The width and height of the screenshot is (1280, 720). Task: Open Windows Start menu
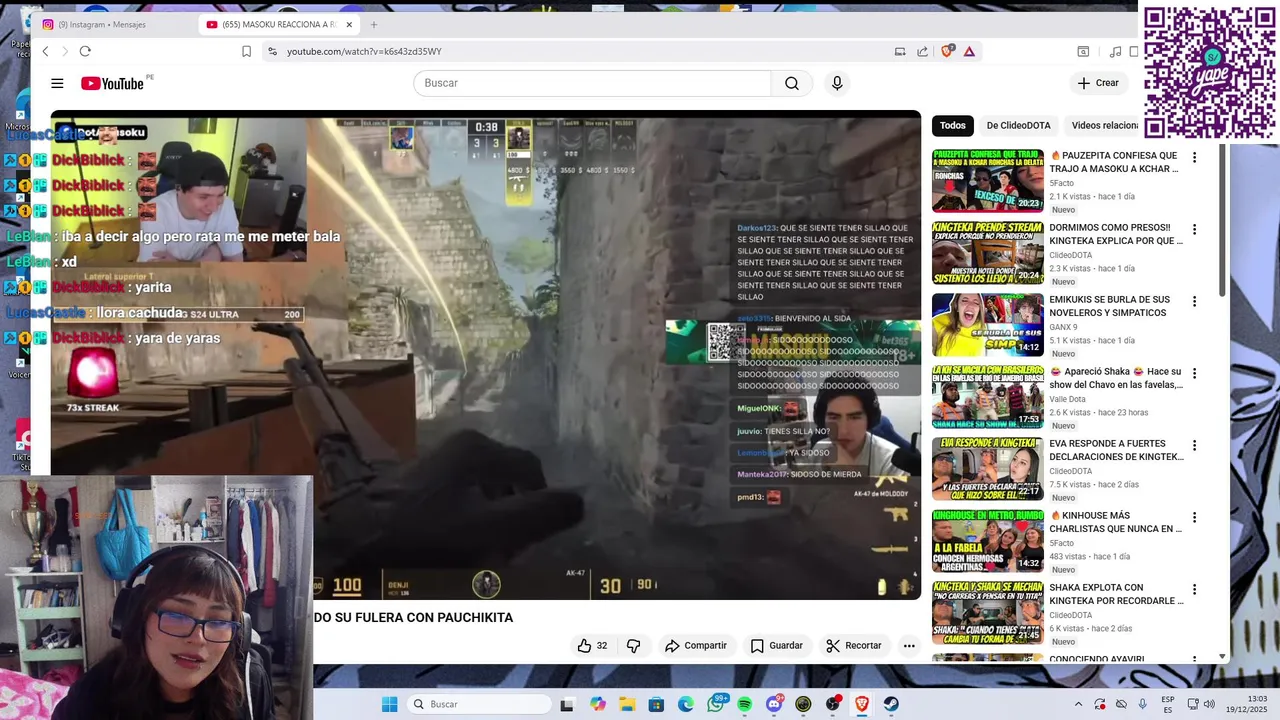coord(389,704)
